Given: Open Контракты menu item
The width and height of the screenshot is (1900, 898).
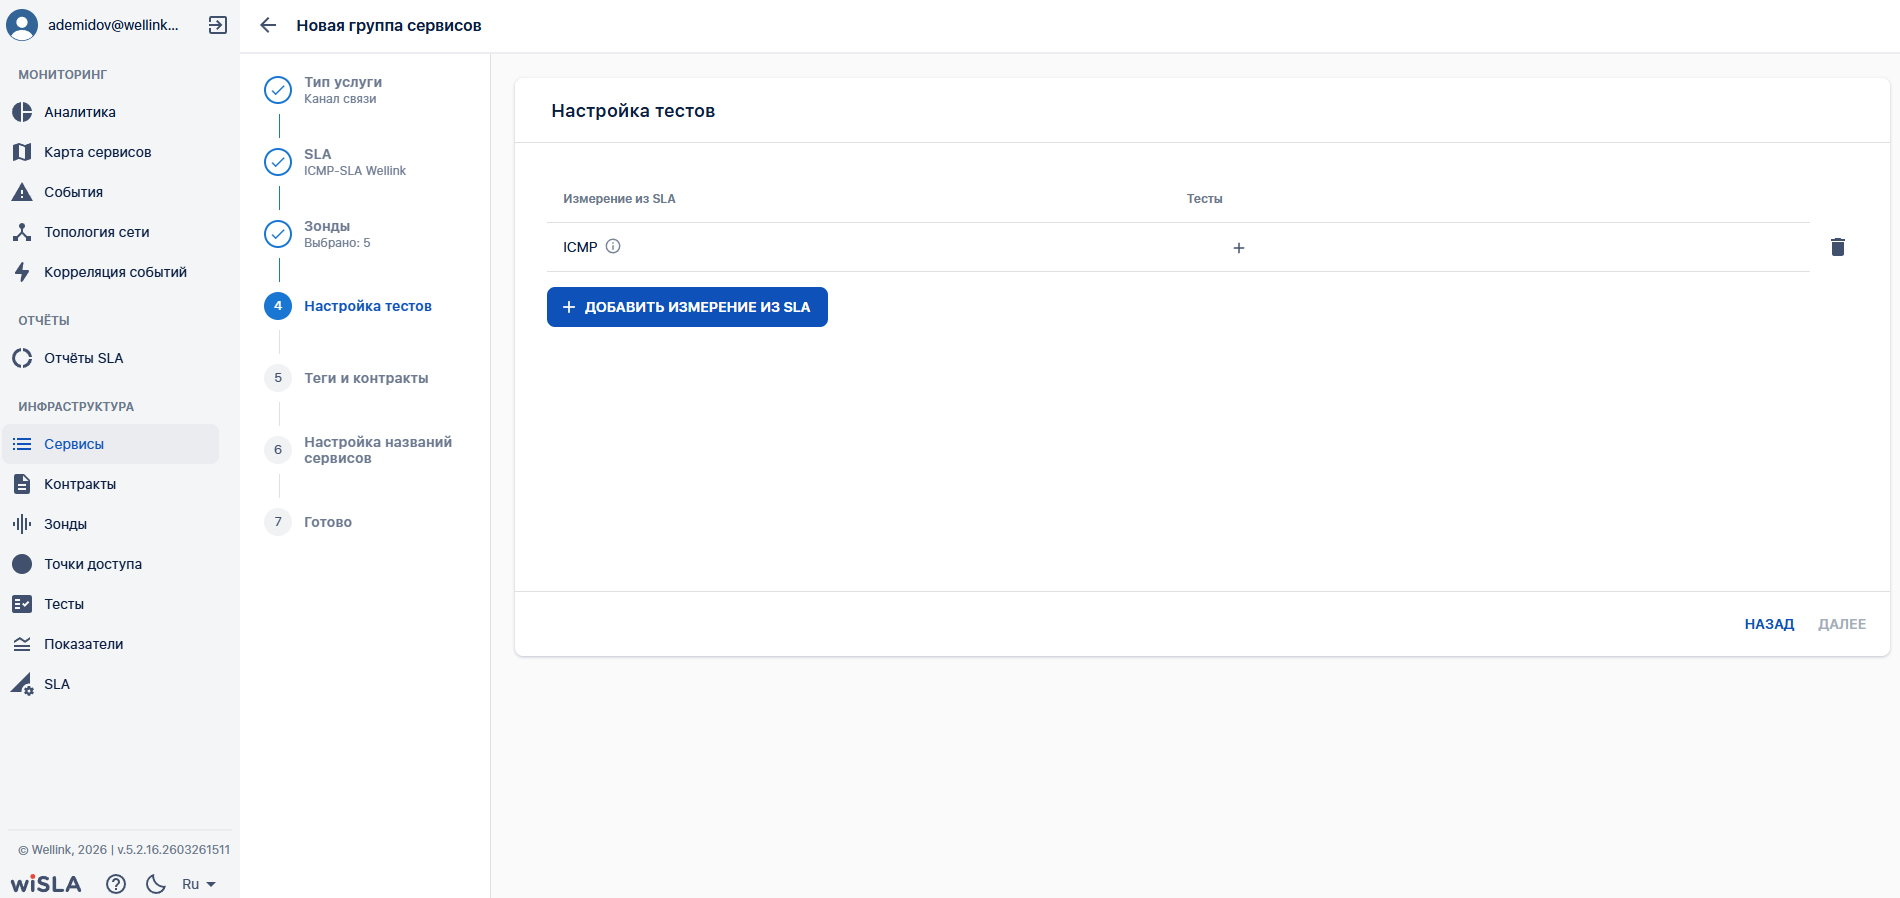Looking at the screenshot, I should coord(110,484).
